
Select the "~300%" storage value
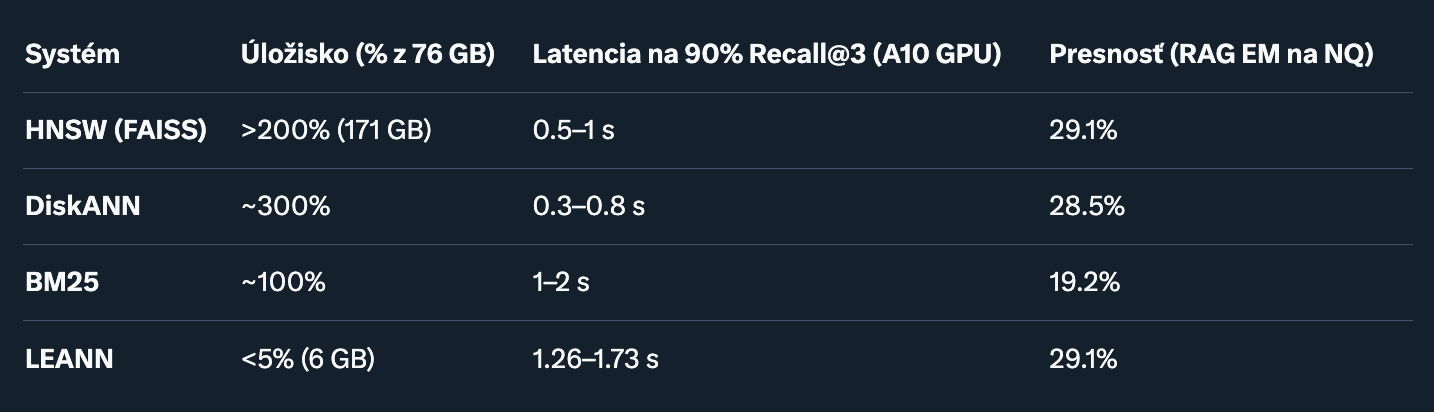coord(285,206)
